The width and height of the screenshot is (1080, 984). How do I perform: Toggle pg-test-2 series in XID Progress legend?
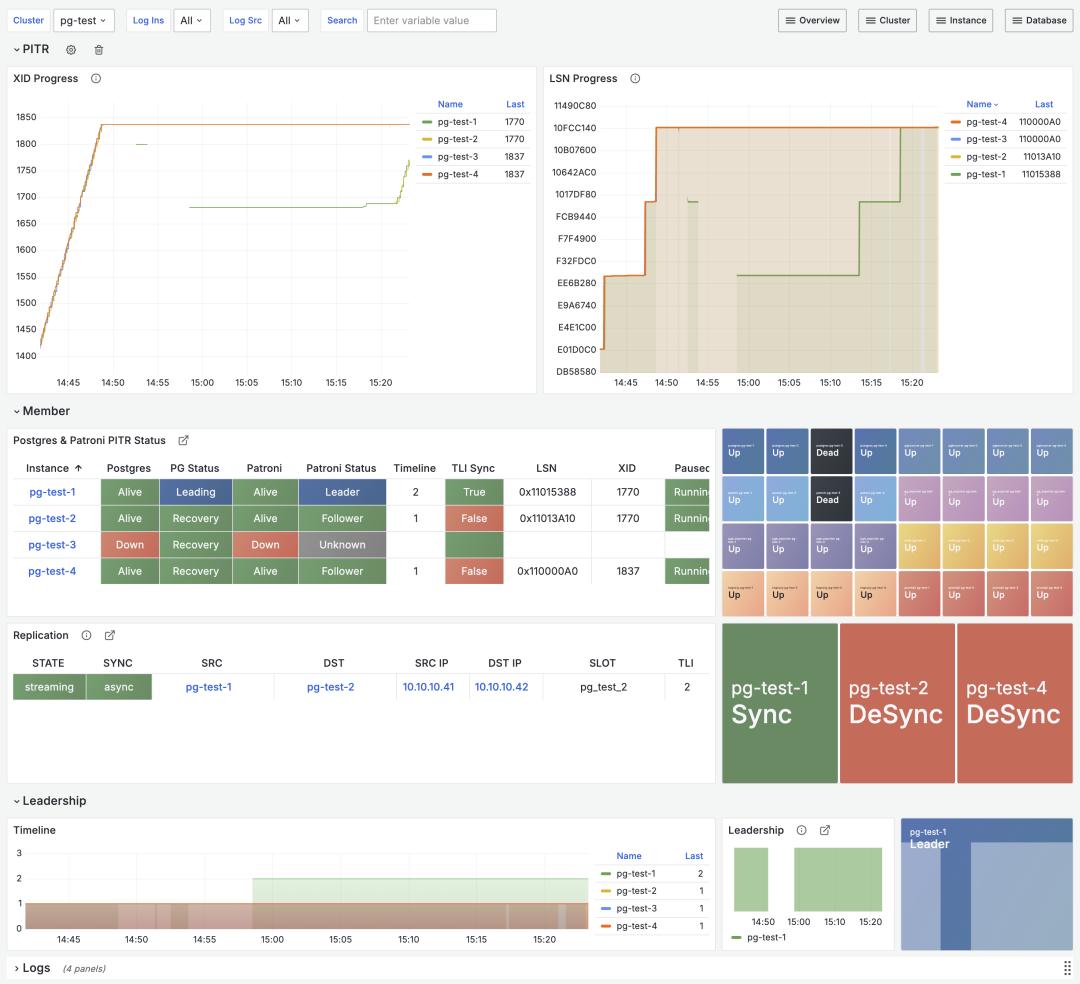[x=457, y=139]
